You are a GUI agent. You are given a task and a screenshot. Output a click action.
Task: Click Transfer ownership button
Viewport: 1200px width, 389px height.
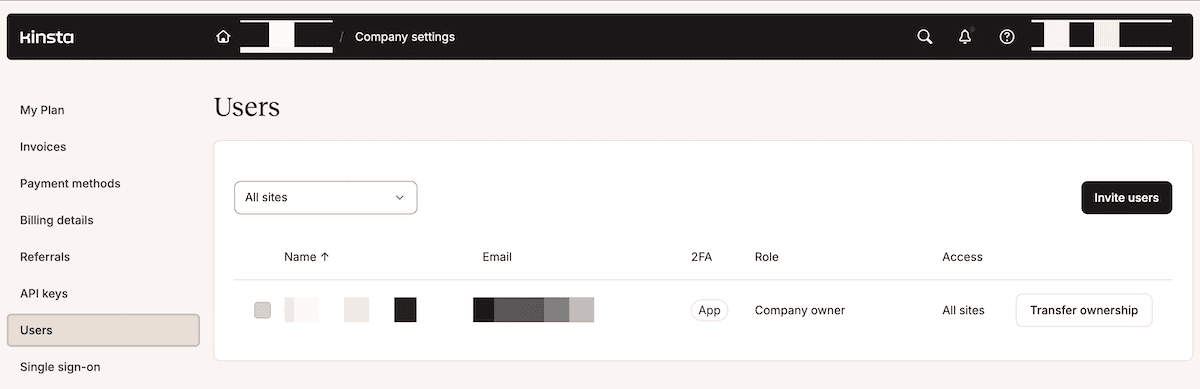point(1084,310)
